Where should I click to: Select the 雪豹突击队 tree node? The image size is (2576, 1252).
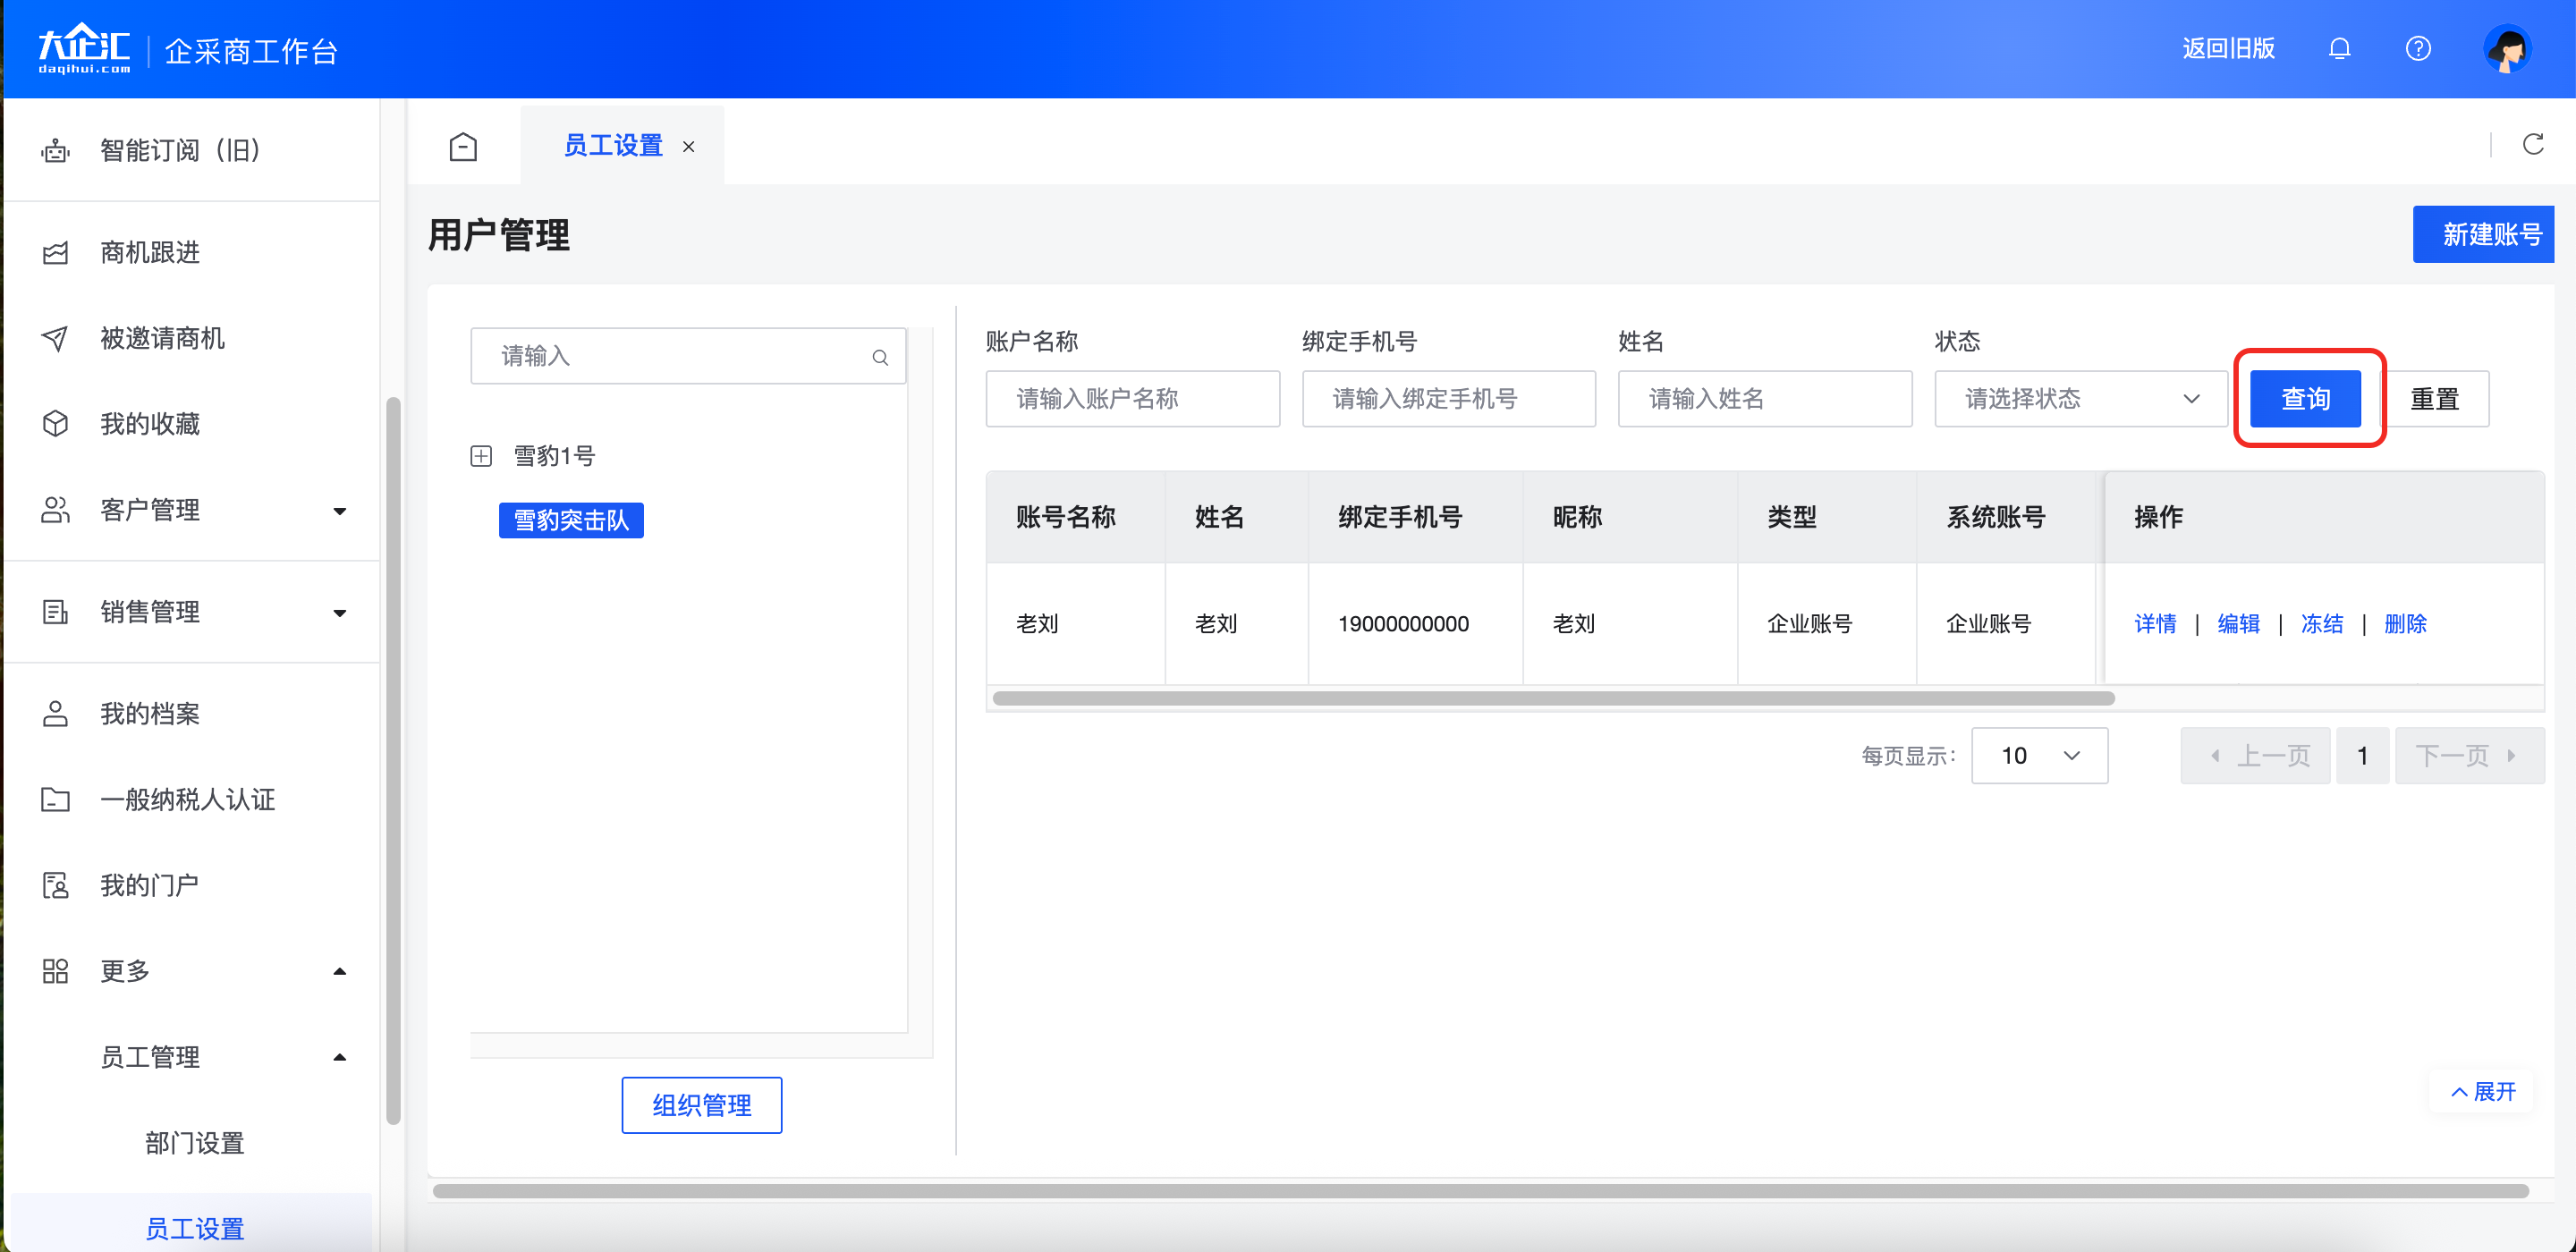[571, 520]
